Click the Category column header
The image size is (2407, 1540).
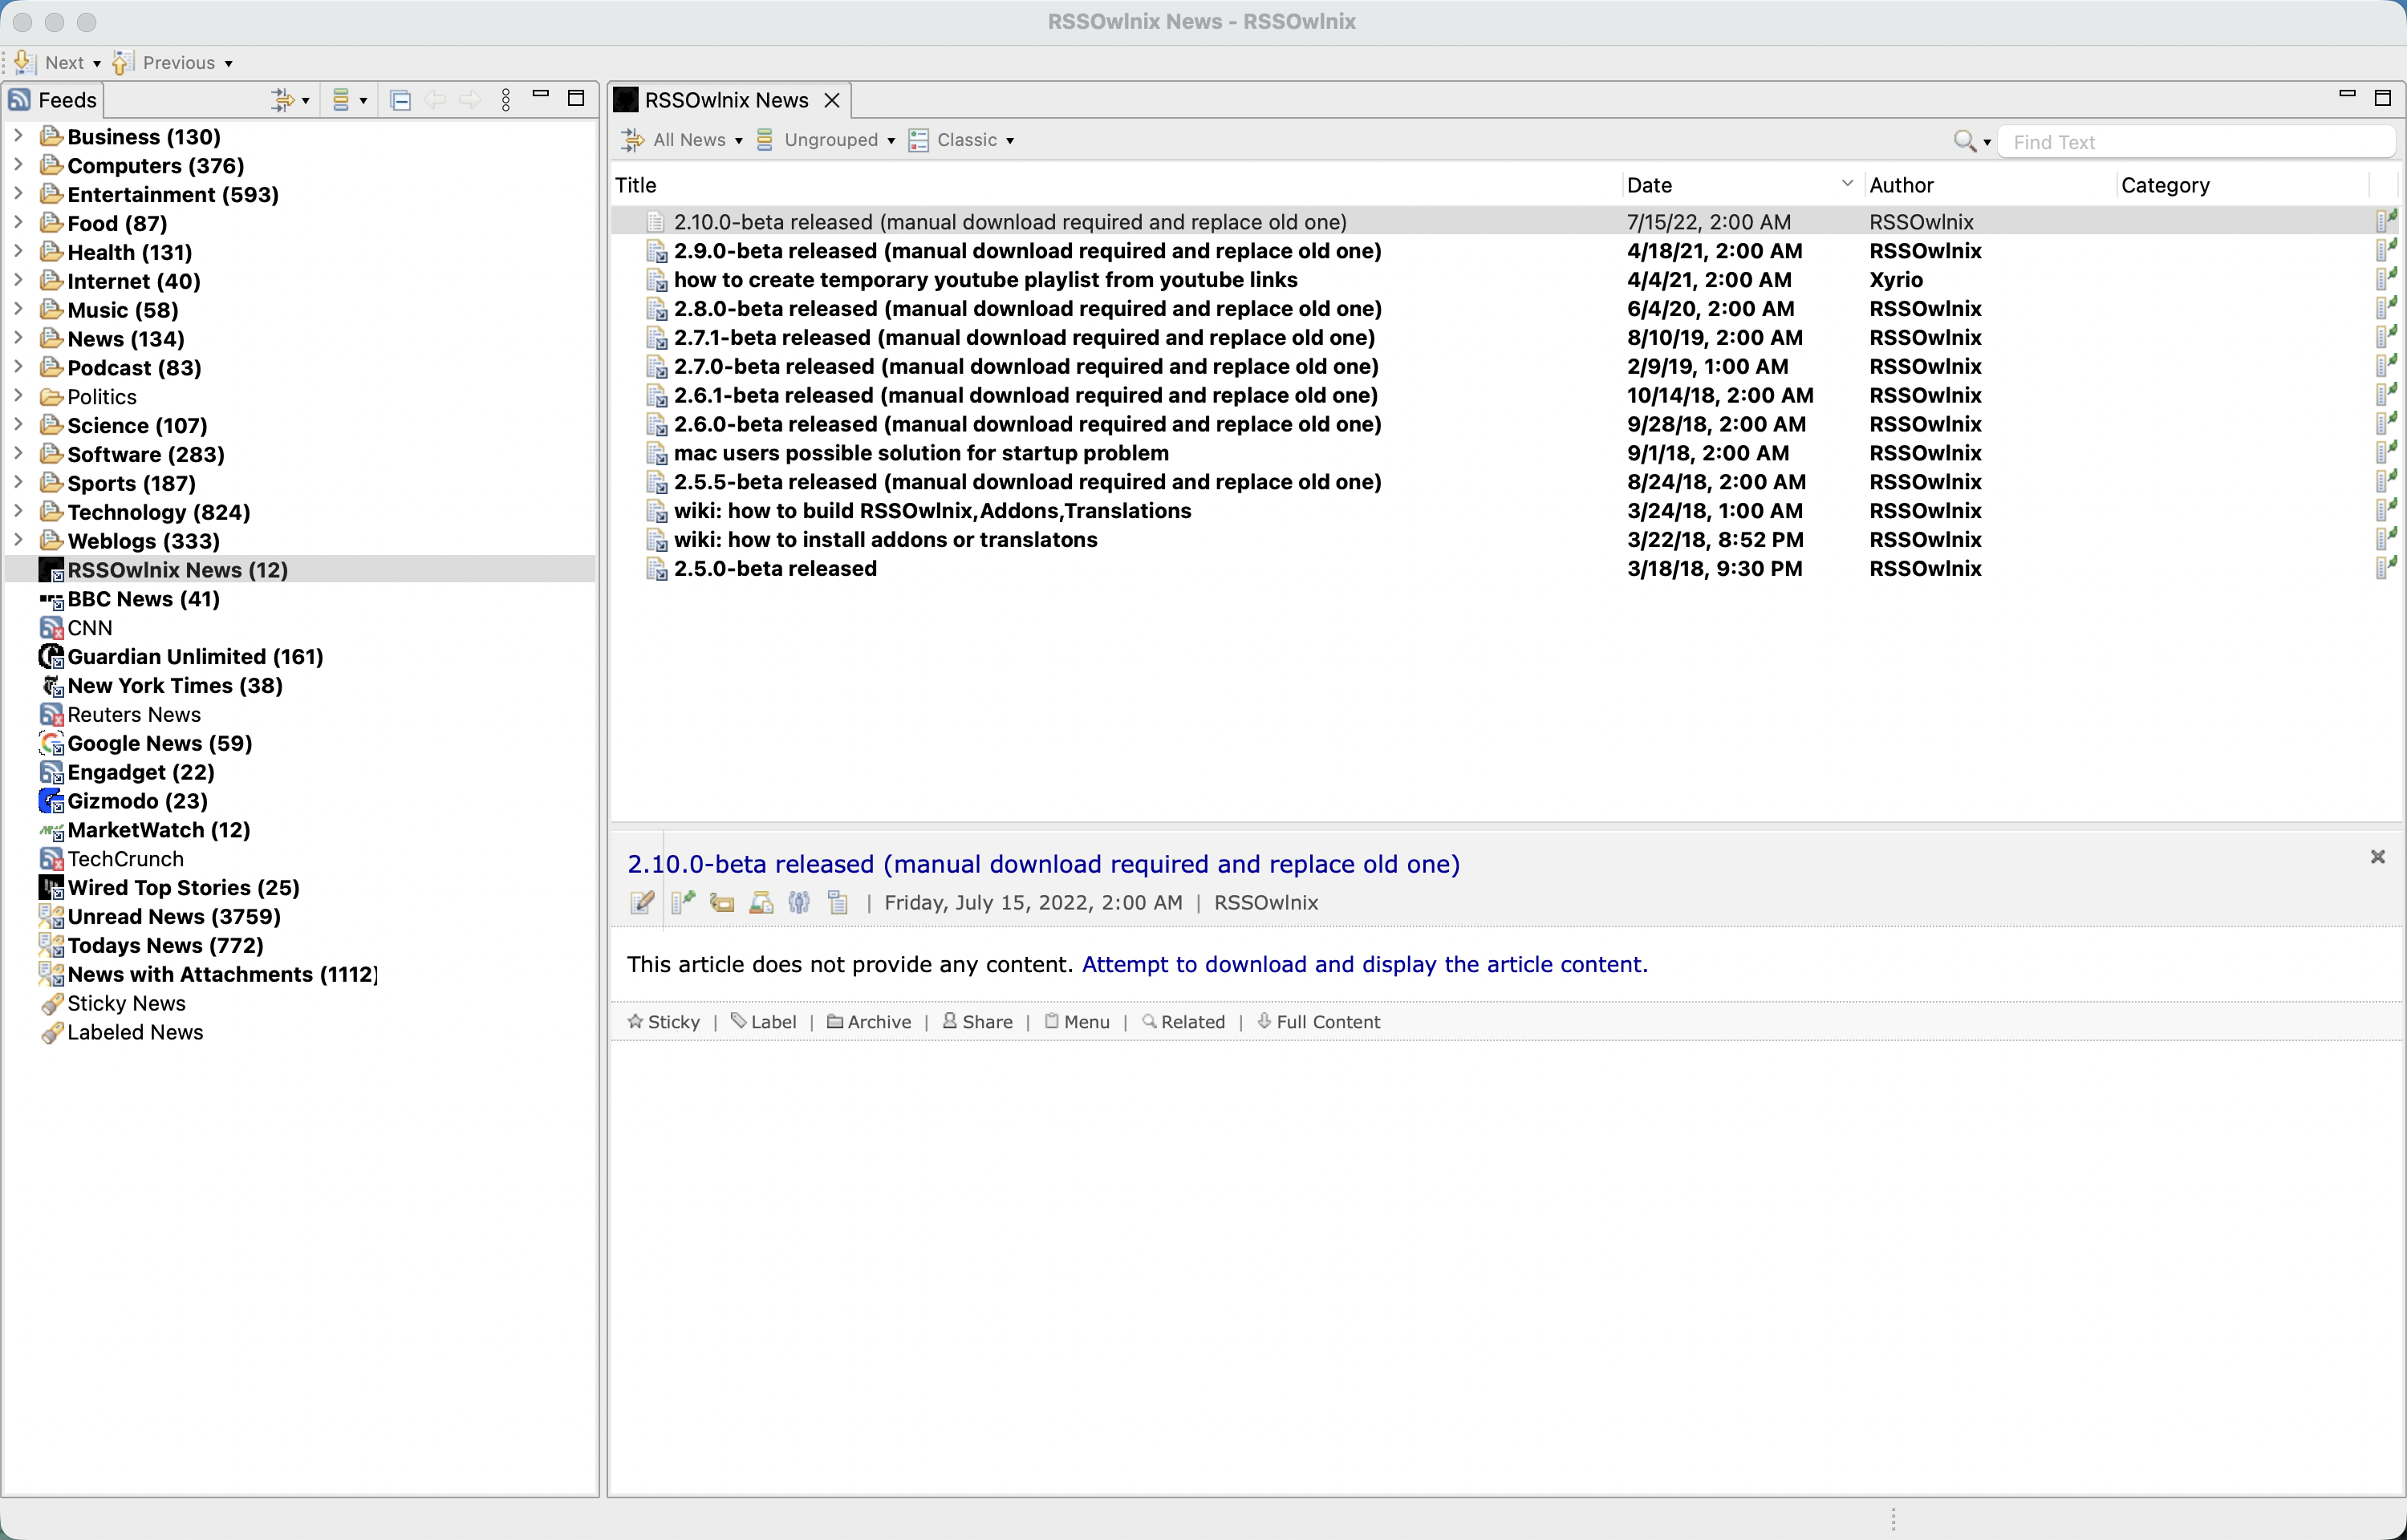click(2243, 185)
